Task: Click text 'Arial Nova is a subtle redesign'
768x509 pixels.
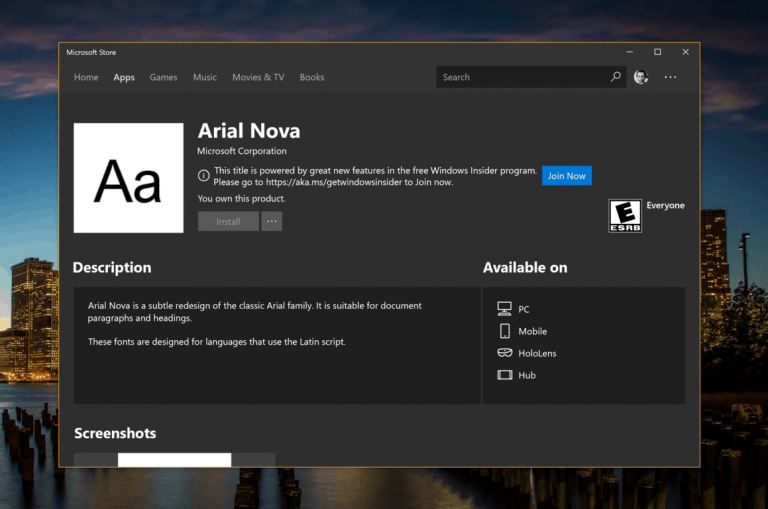Action: pos(149,305)
